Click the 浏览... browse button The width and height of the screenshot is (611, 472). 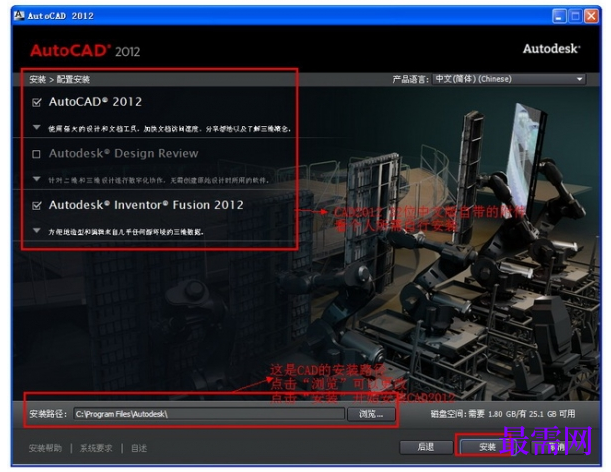click(x=371, y=414)
